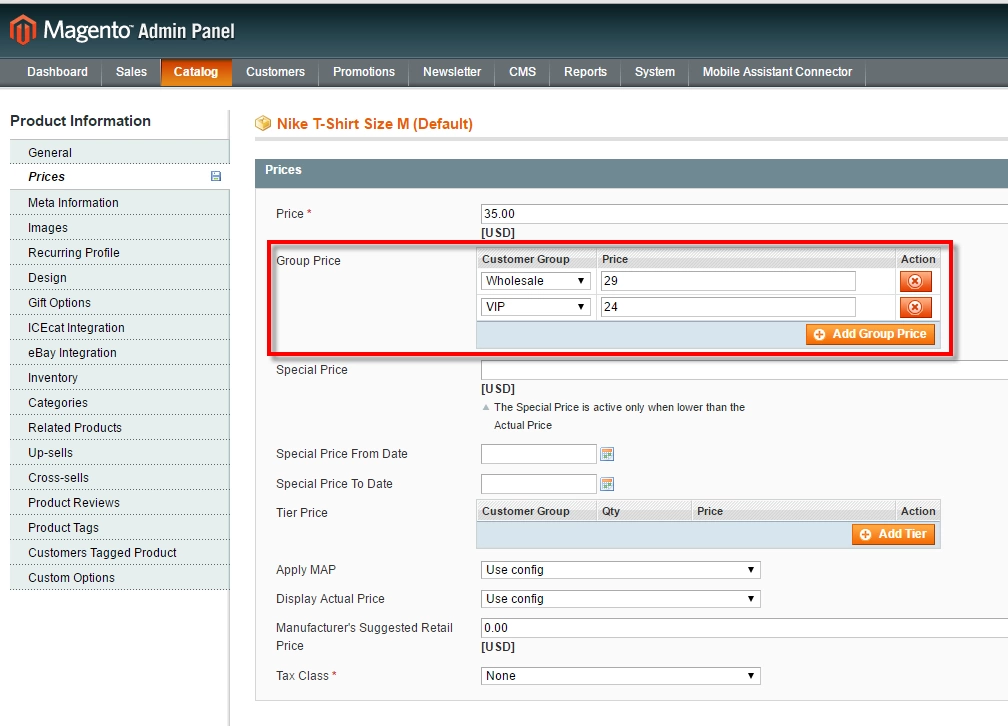Click product box icon beside Nike T-Shirt title

coord(263,123)
